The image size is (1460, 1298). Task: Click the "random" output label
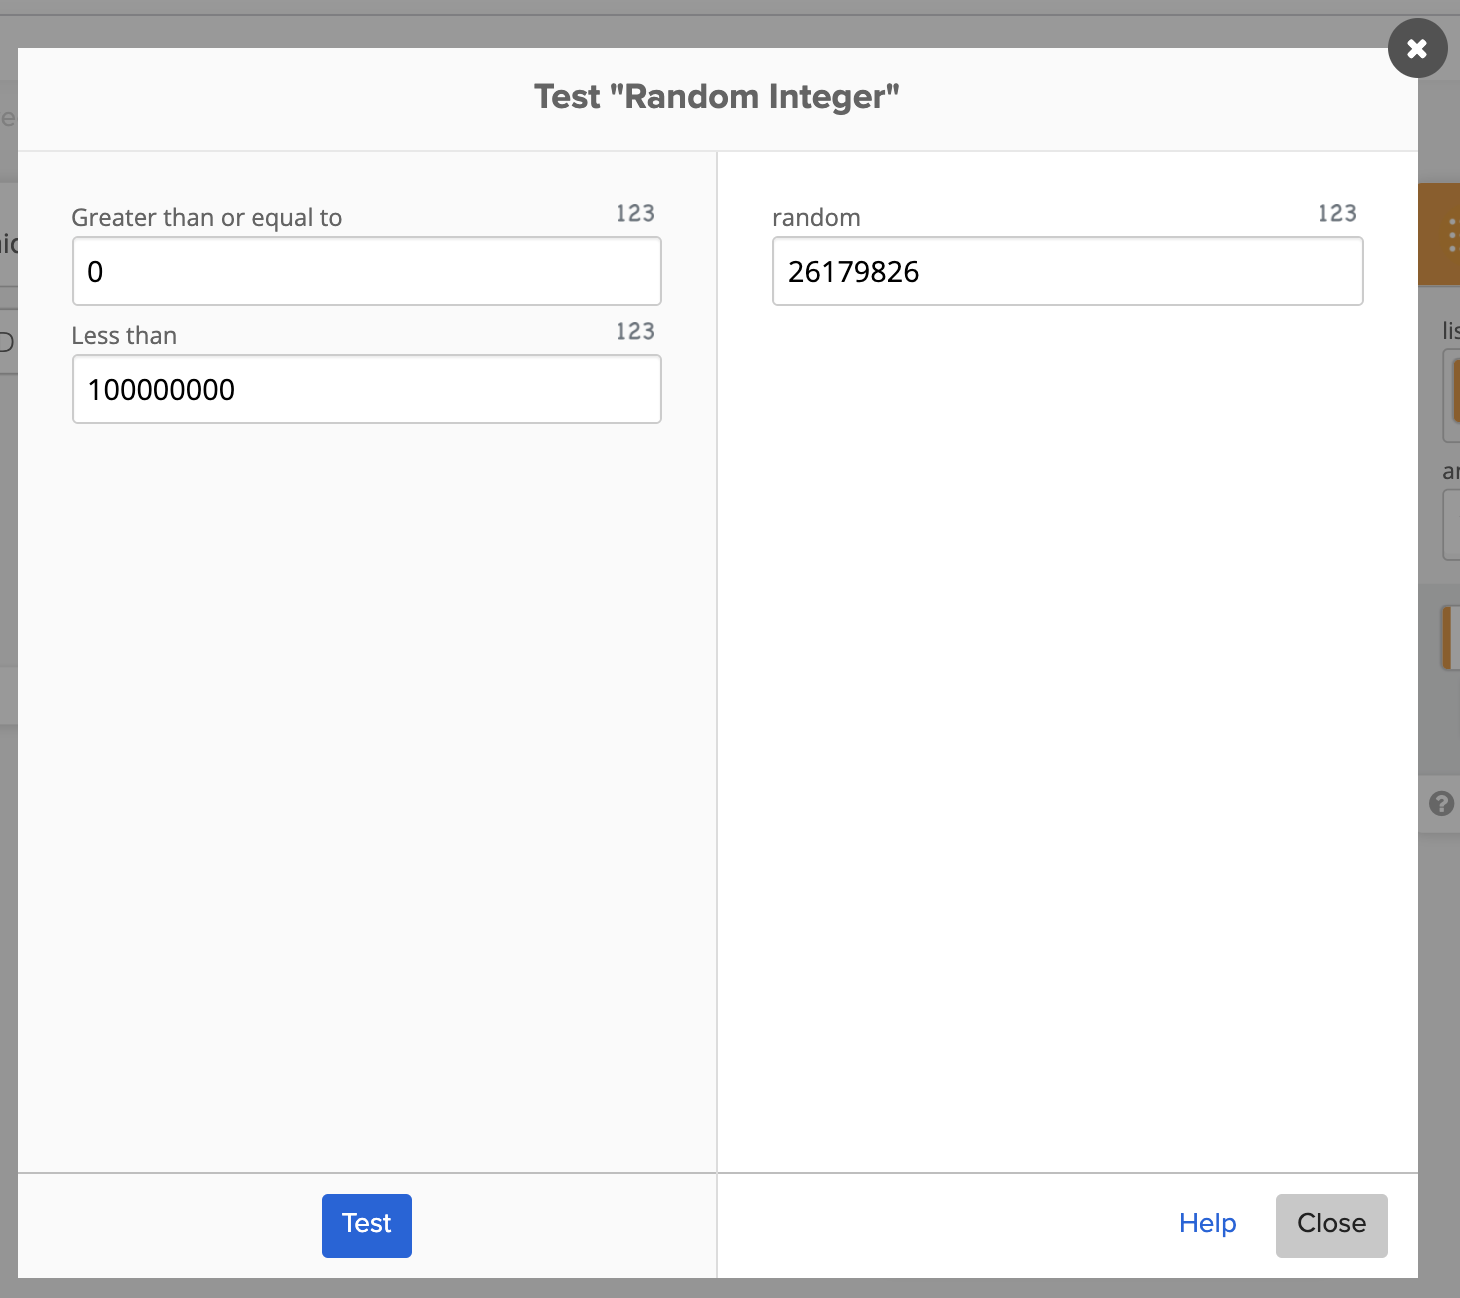tap(816, 218)
